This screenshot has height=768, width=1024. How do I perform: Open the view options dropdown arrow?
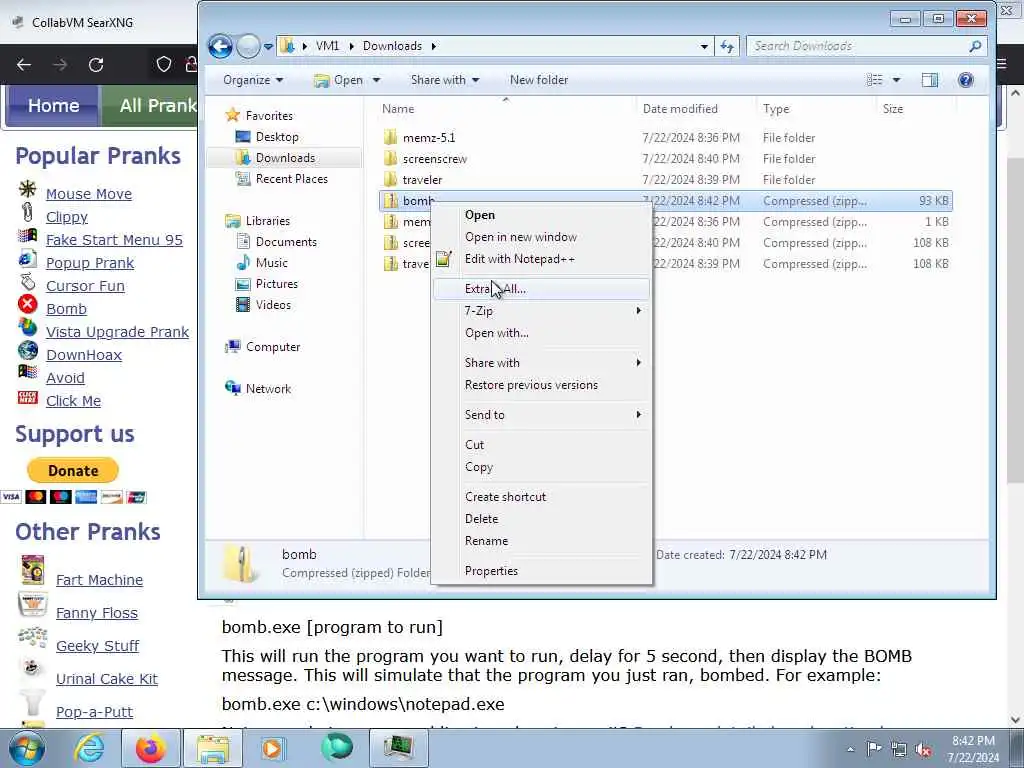pos(896,80)
